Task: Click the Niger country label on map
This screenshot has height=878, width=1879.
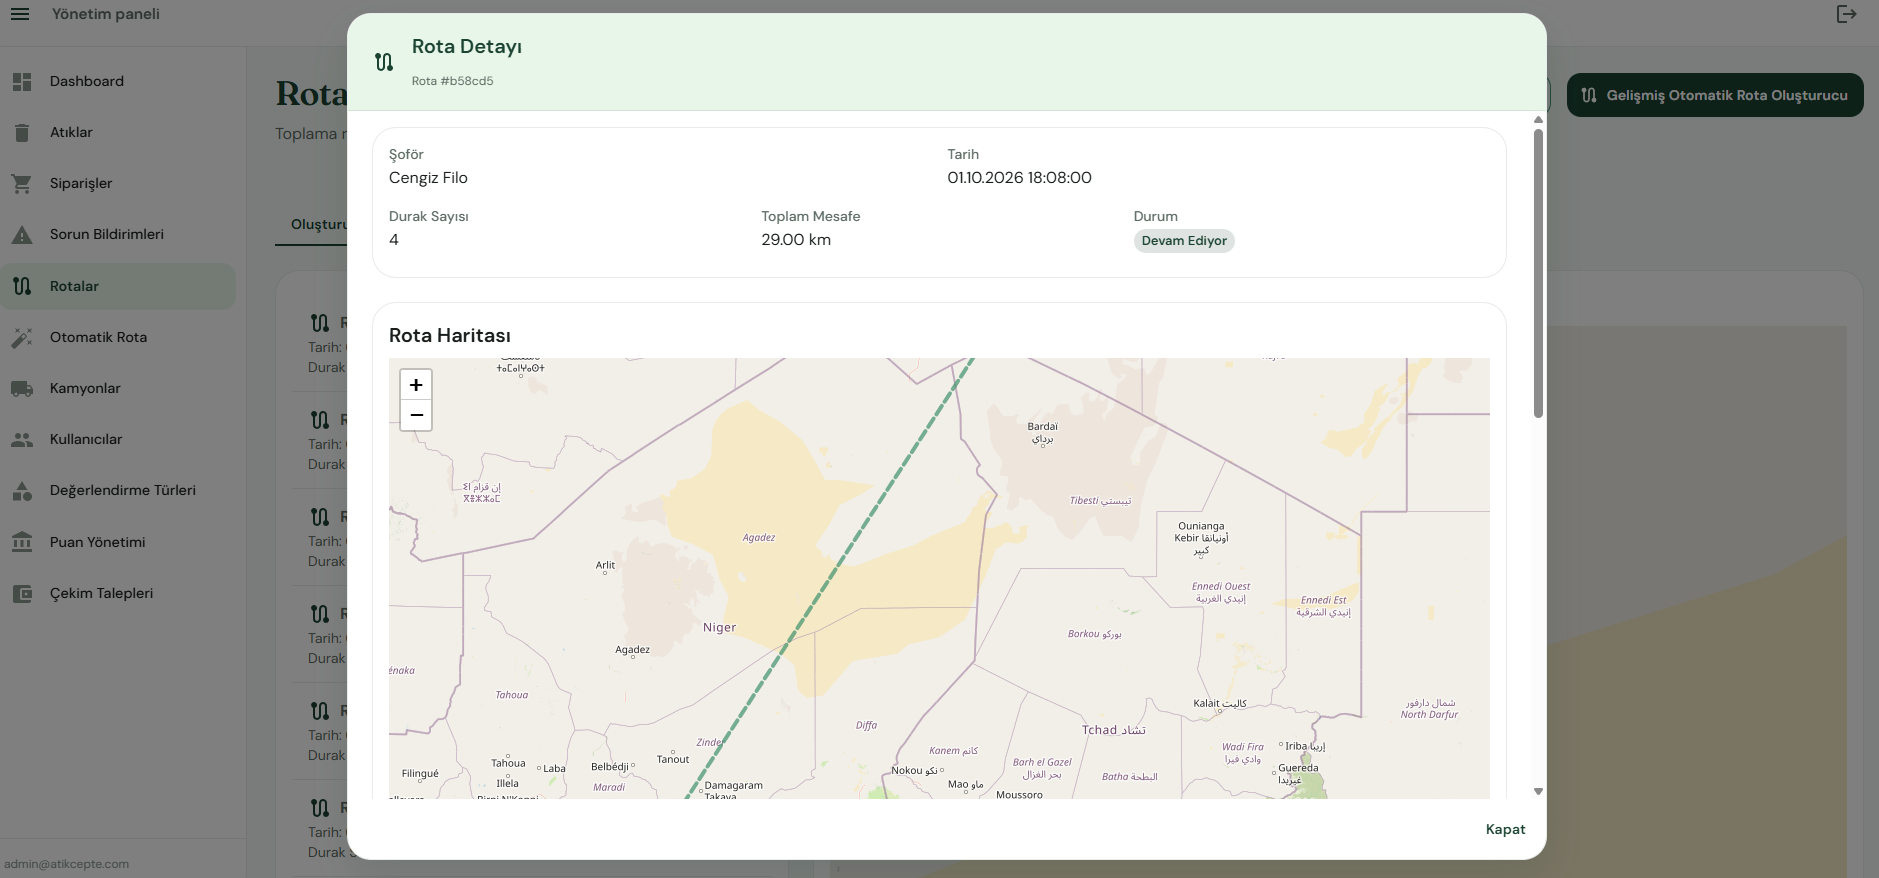Action: click(x=719, y=628)
